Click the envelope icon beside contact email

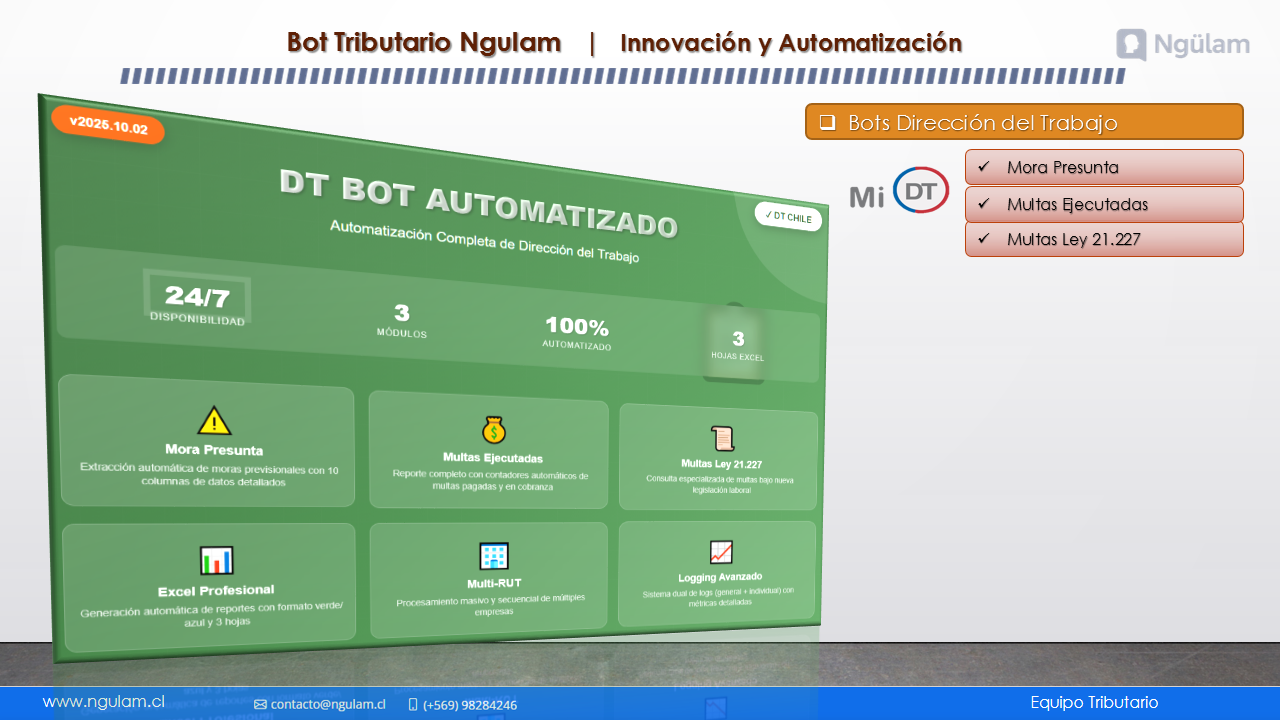(x=260, y=705)
